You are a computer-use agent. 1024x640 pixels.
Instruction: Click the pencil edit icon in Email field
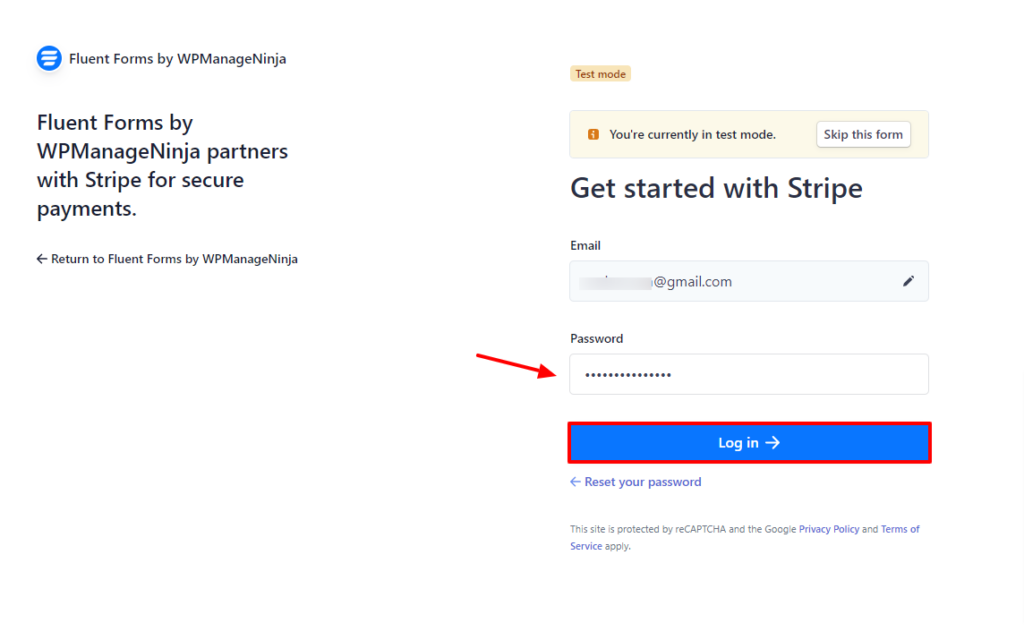coord(908,281)
